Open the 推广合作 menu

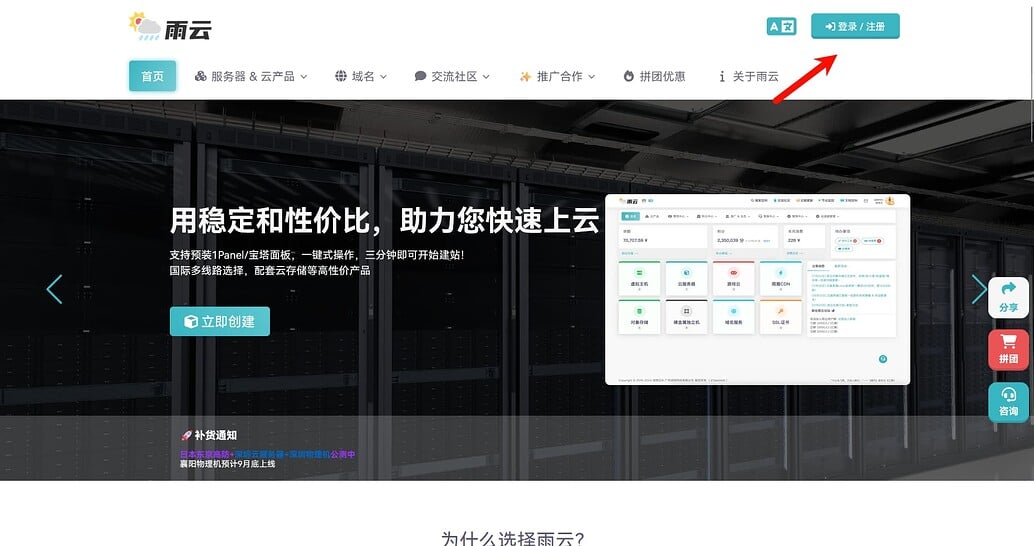pyautogui.click(x=558, y=76)
